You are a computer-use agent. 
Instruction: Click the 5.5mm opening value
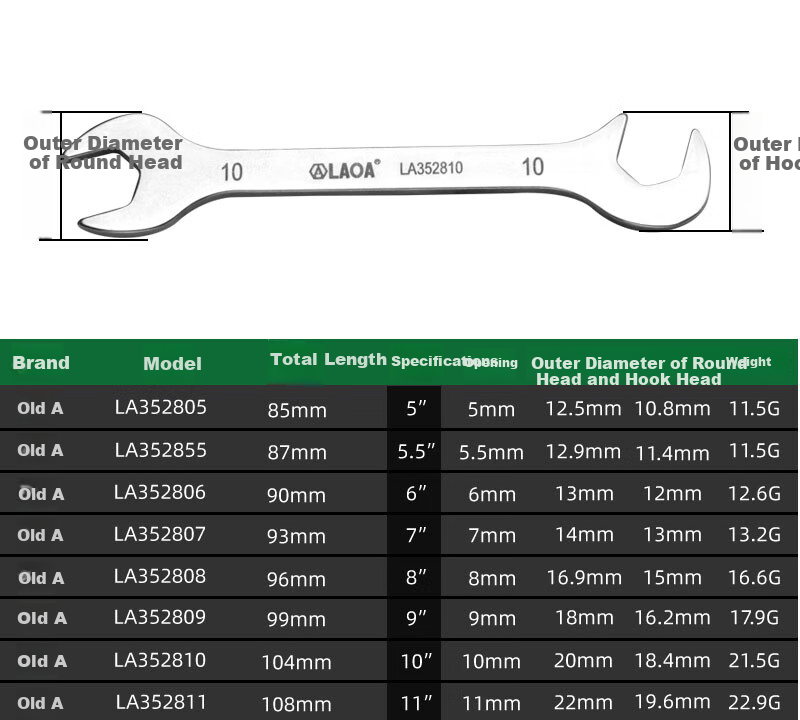pyautogui.click(x=491, y=453)
